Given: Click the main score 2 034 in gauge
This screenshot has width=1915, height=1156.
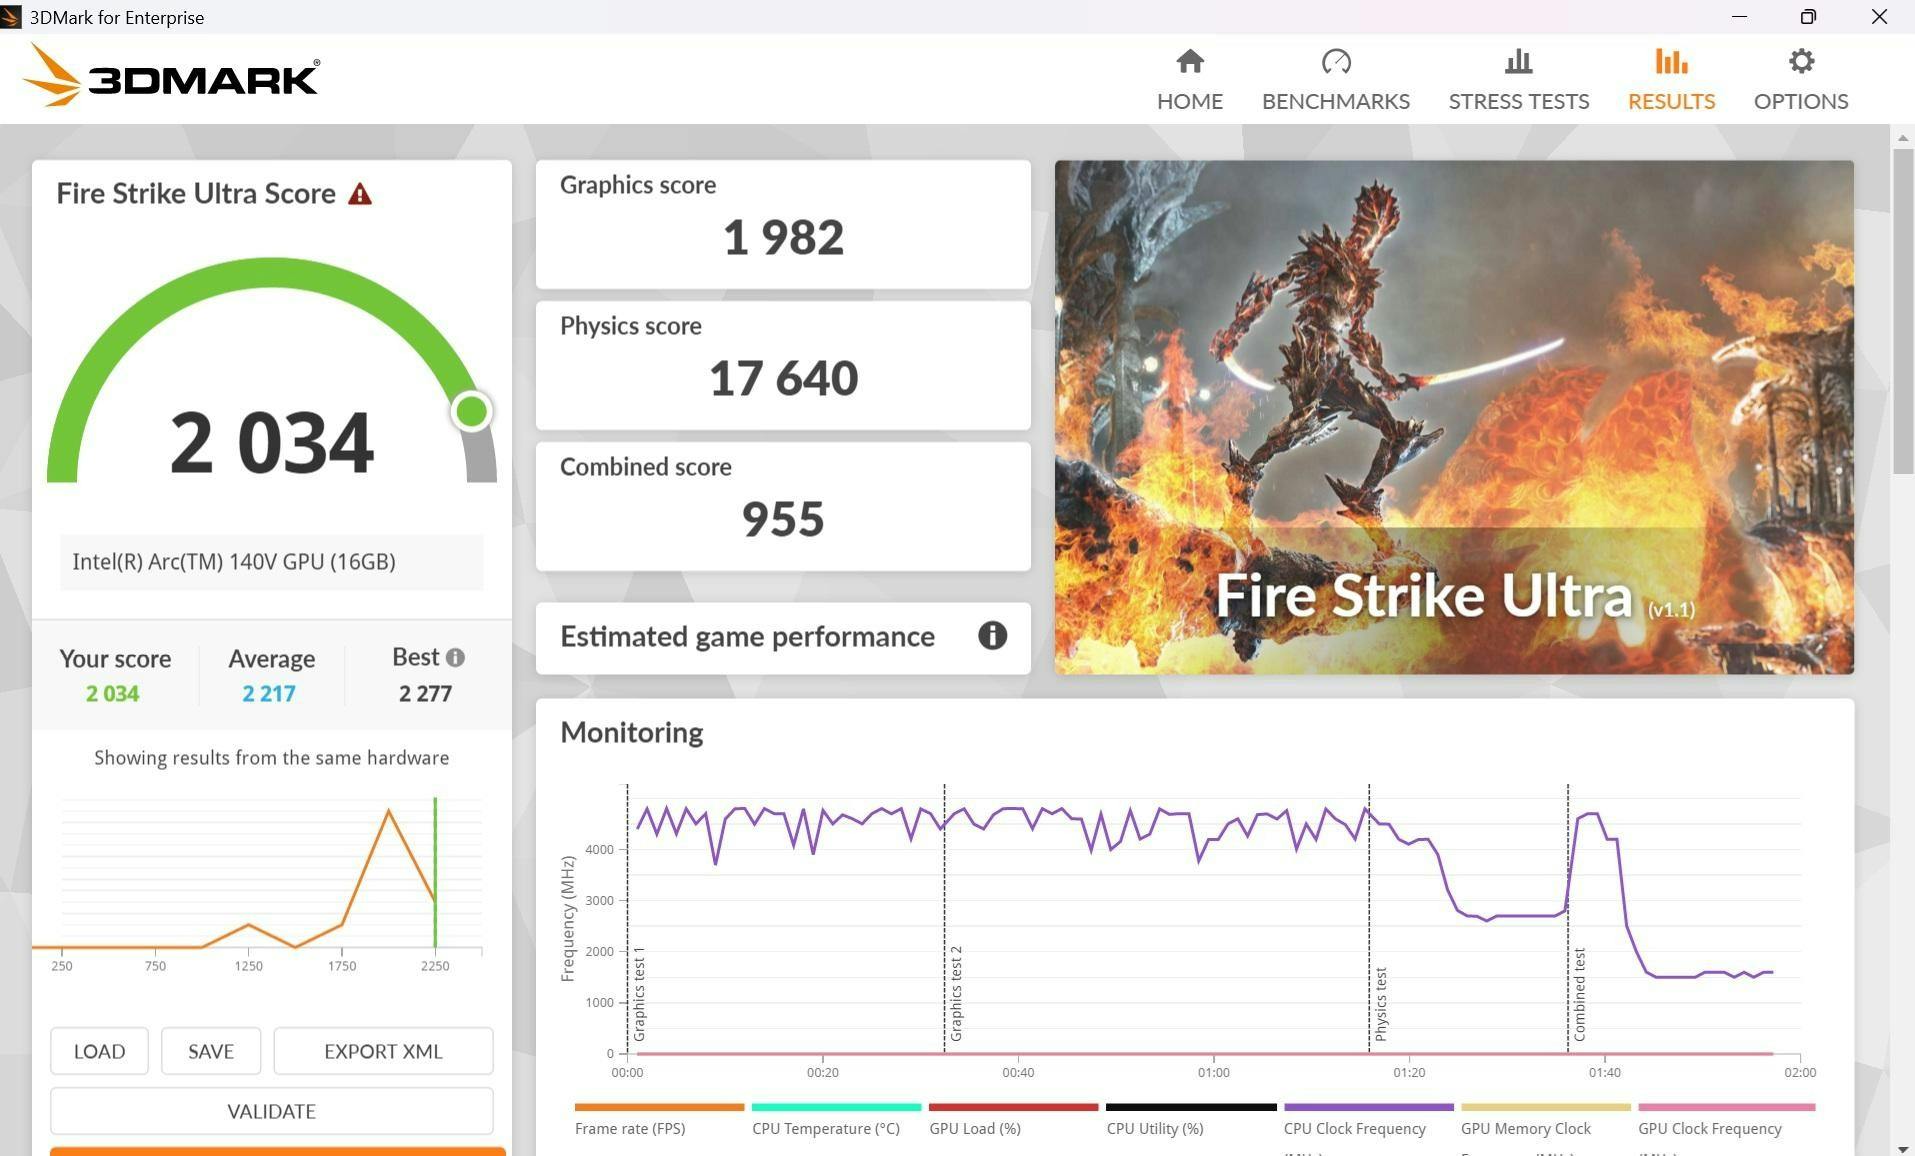Looking at the screenshot, I should click(x=272, y=442).
